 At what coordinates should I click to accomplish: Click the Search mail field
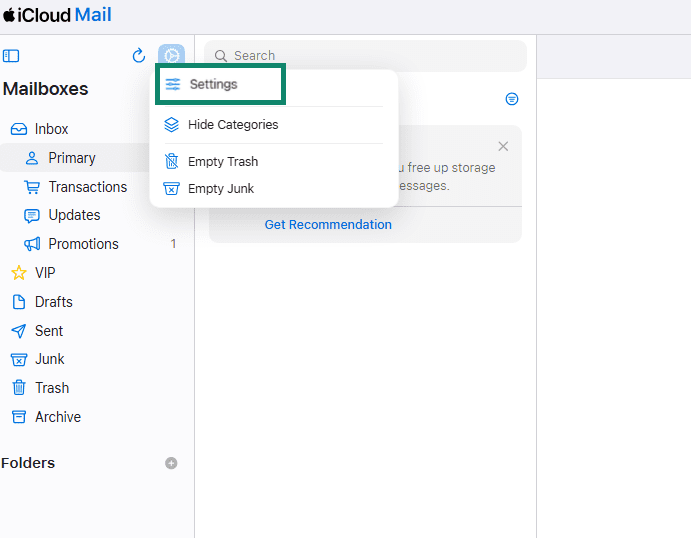(x=365, y=56)
